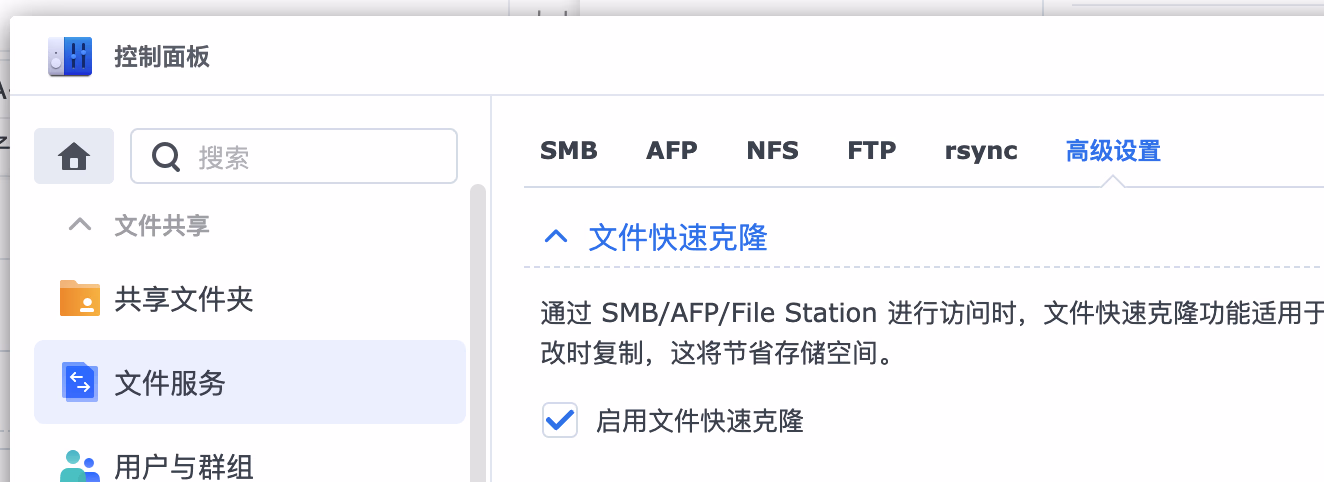Open 用户与群组 in the sidebar
This screenshot has height=482, width=1324.
tap(184, 466)
